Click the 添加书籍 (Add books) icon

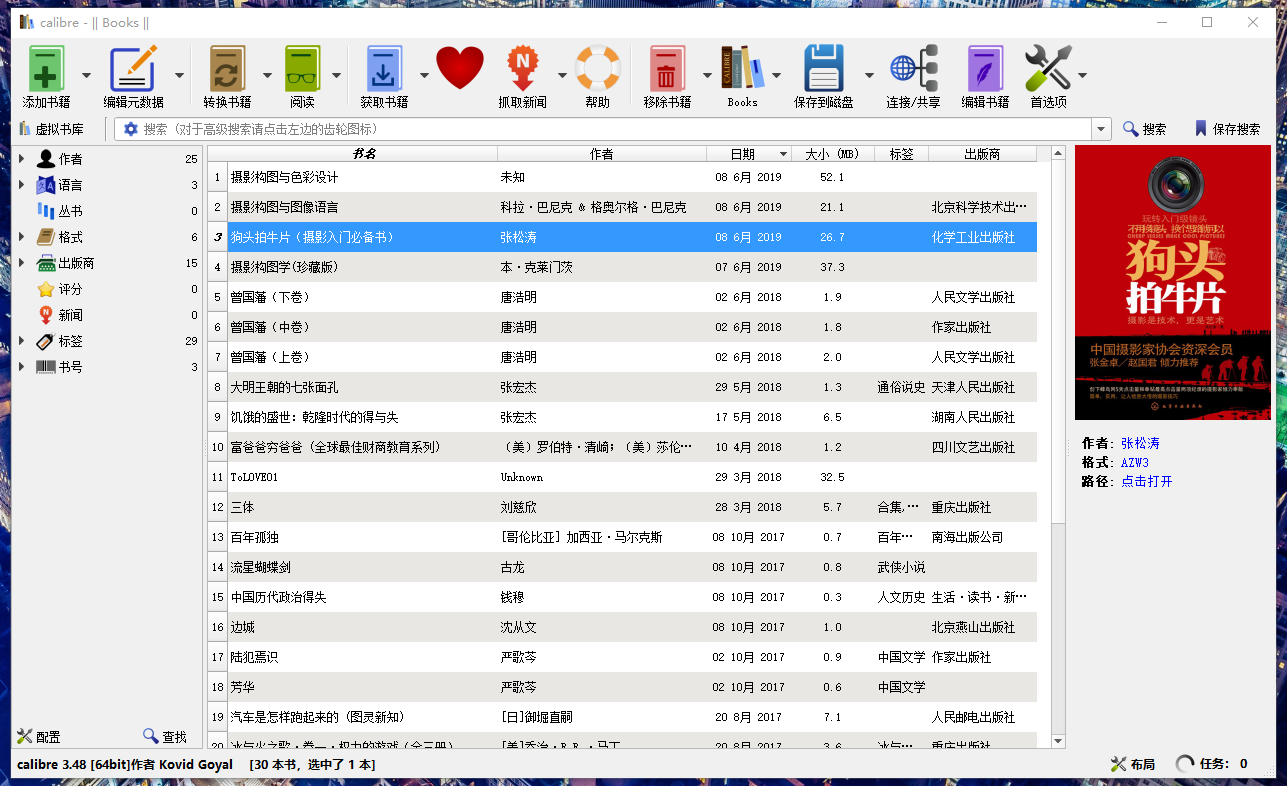46,69
